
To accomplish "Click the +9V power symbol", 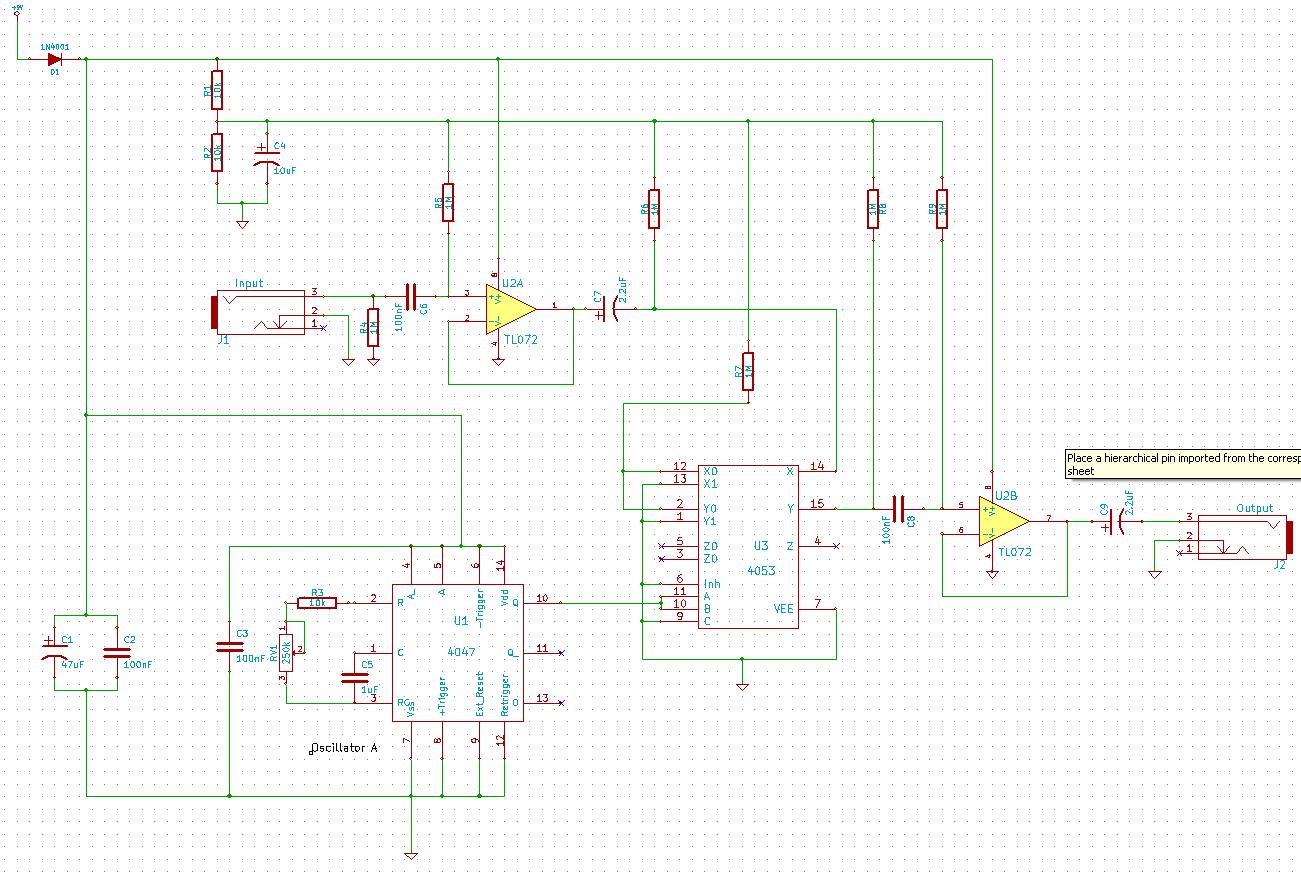I will coord(17,9).
